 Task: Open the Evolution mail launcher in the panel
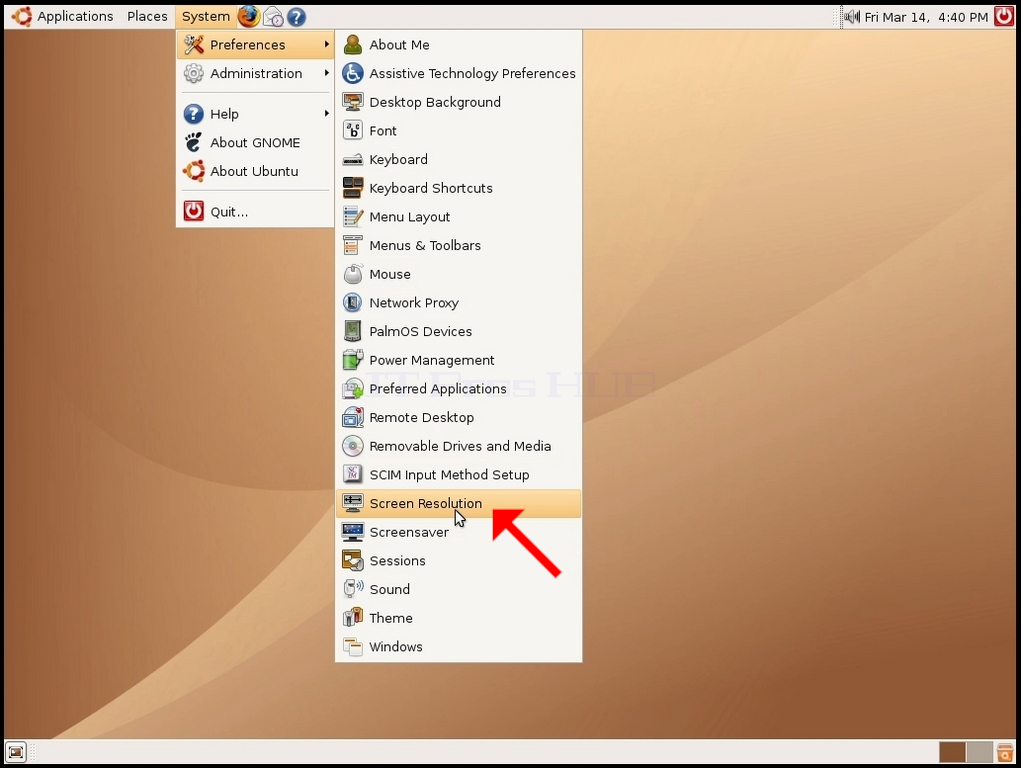[x=273, y=17]
